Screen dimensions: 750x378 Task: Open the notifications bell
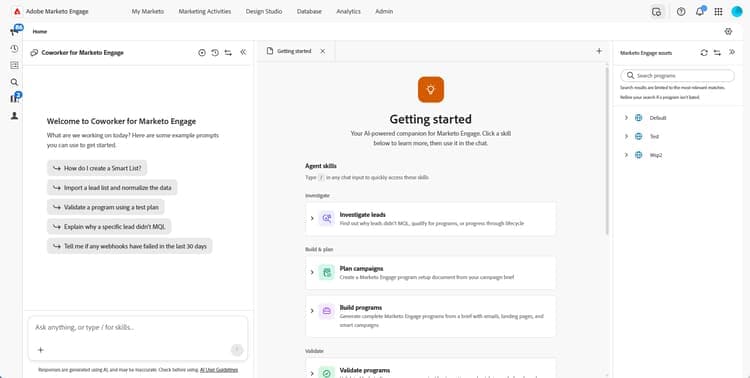(700, 11)
